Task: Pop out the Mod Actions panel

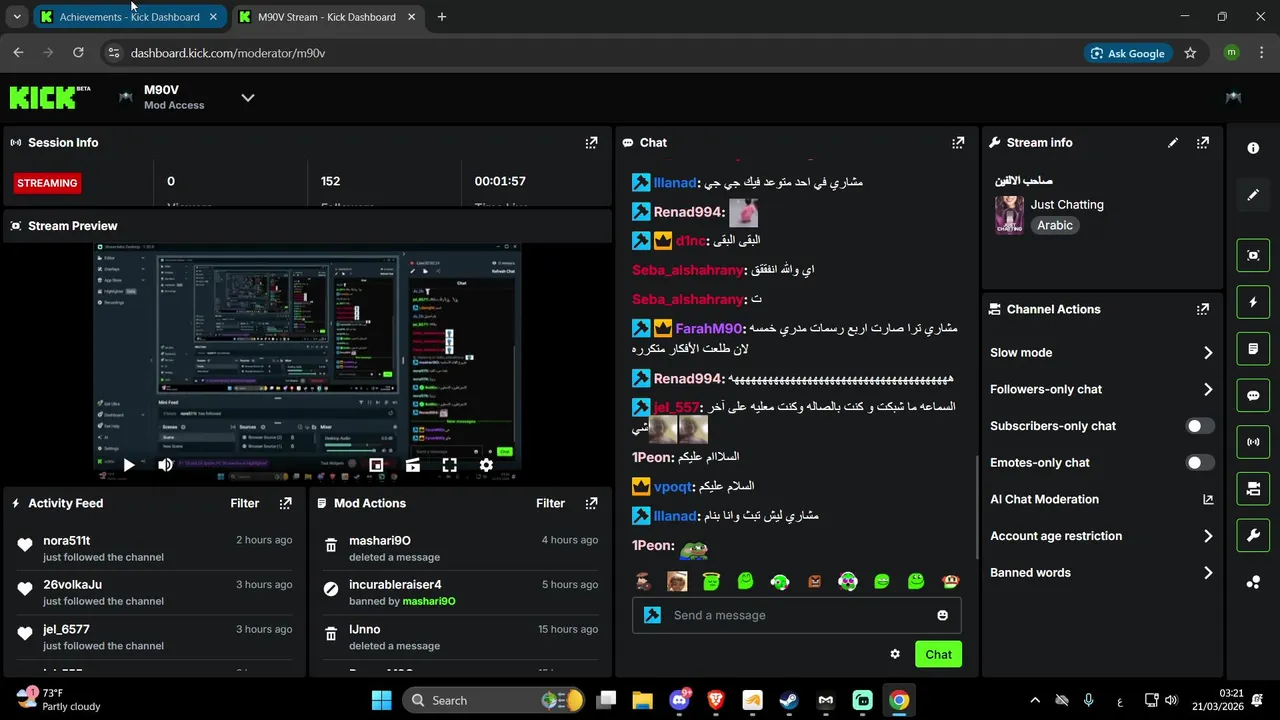Action: coord(591,503)
